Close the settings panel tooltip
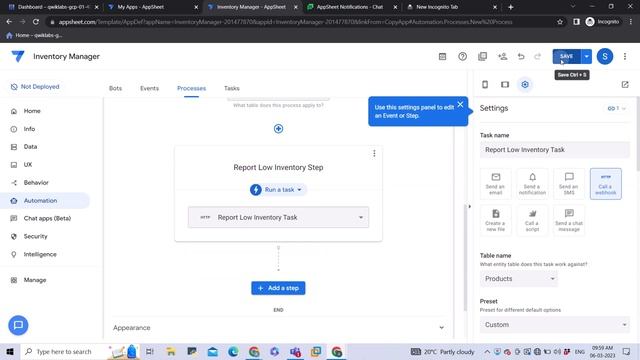This screenshot has height=360, width=640. [460, 104]
